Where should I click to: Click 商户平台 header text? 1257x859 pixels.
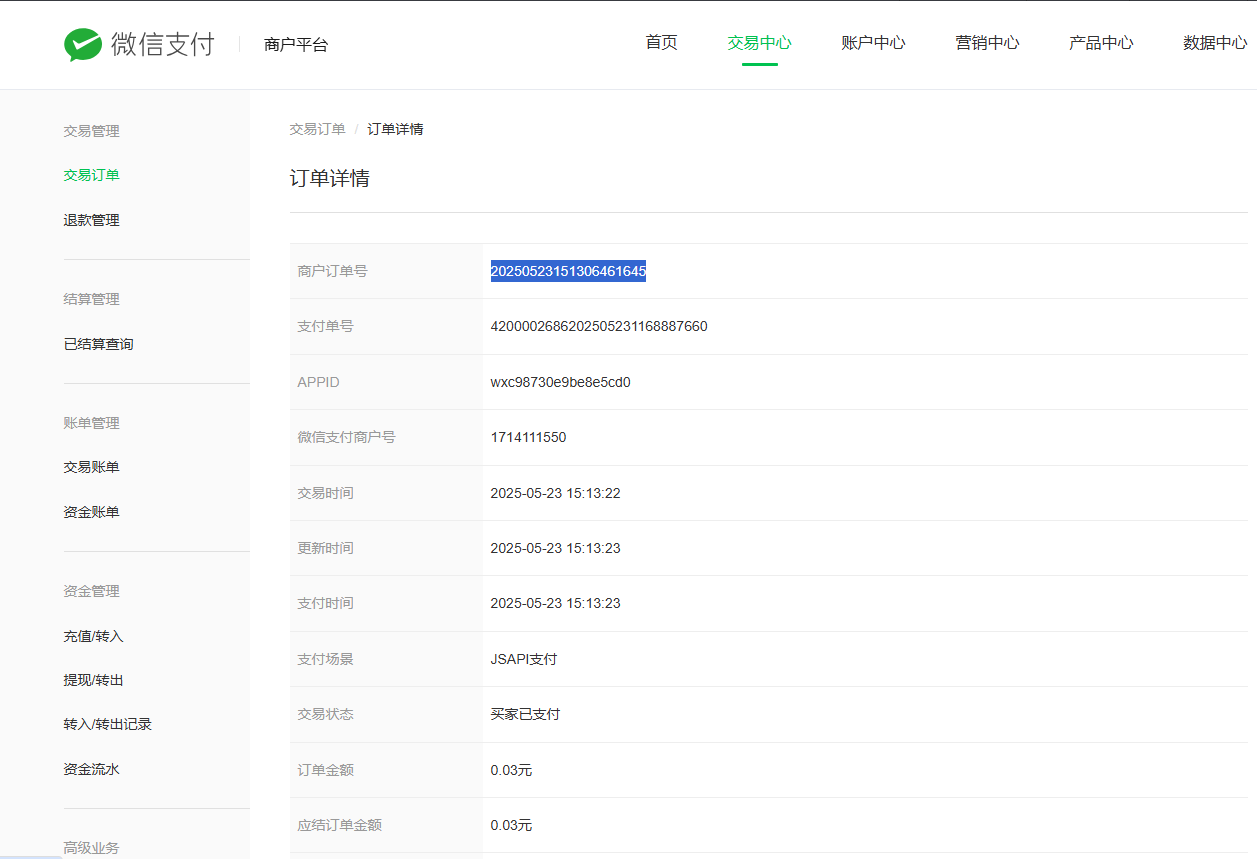pos(296,45)
